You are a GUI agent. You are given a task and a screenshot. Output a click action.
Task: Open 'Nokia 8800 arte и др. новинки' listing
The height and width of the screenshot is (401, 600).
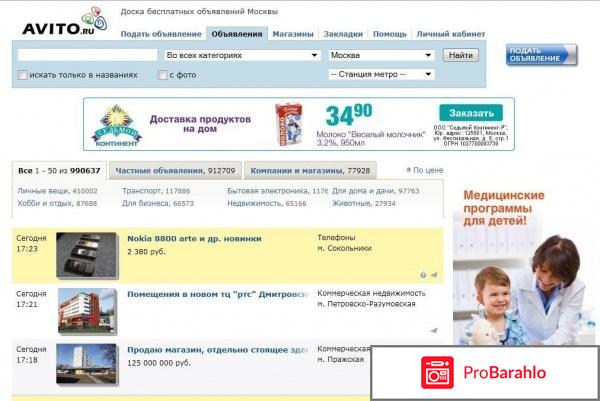tap(194, 239)
